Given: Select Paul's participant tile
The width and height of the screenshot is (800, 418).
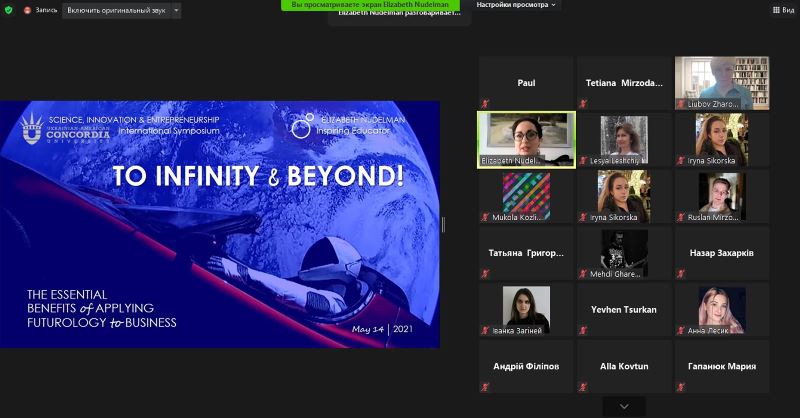Looking at the screenshot, I should (526, 83).
